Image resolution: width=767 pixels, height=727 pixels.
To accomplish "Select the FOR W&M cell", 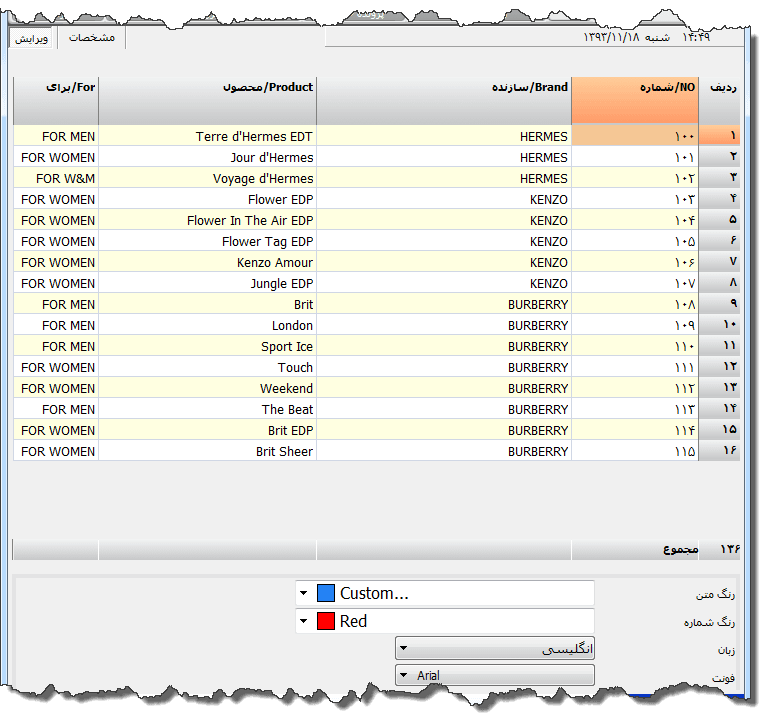I will [x=56, y=178].
